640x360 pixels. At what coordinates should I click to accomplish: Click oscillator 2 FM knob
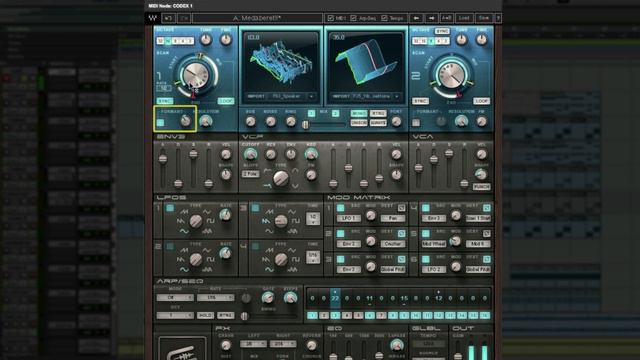pyautogui.click(x=482, y=121)
